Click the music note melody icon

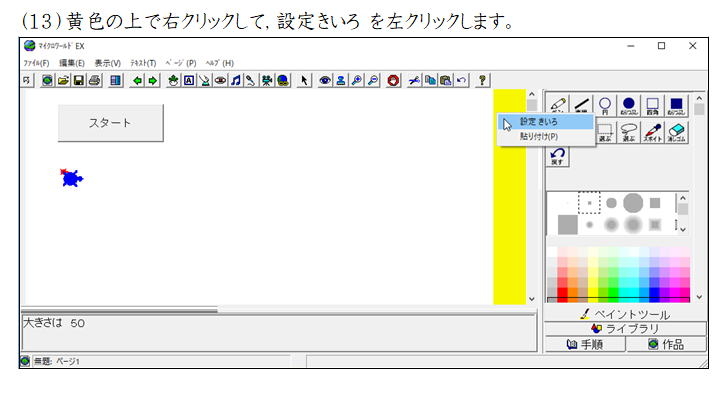coord(236,80)
